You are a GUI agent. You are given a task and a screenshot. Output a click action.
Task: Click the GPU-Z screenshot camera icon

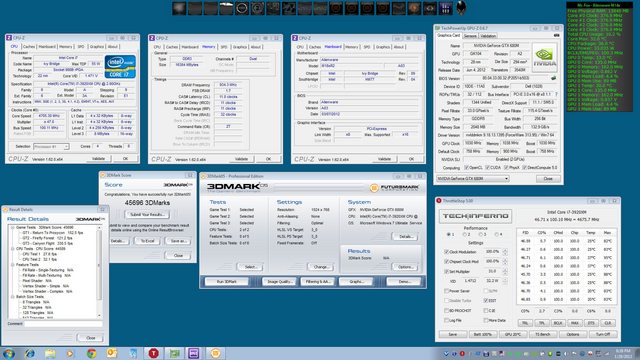pyautogui.click(x=556, y=36)
